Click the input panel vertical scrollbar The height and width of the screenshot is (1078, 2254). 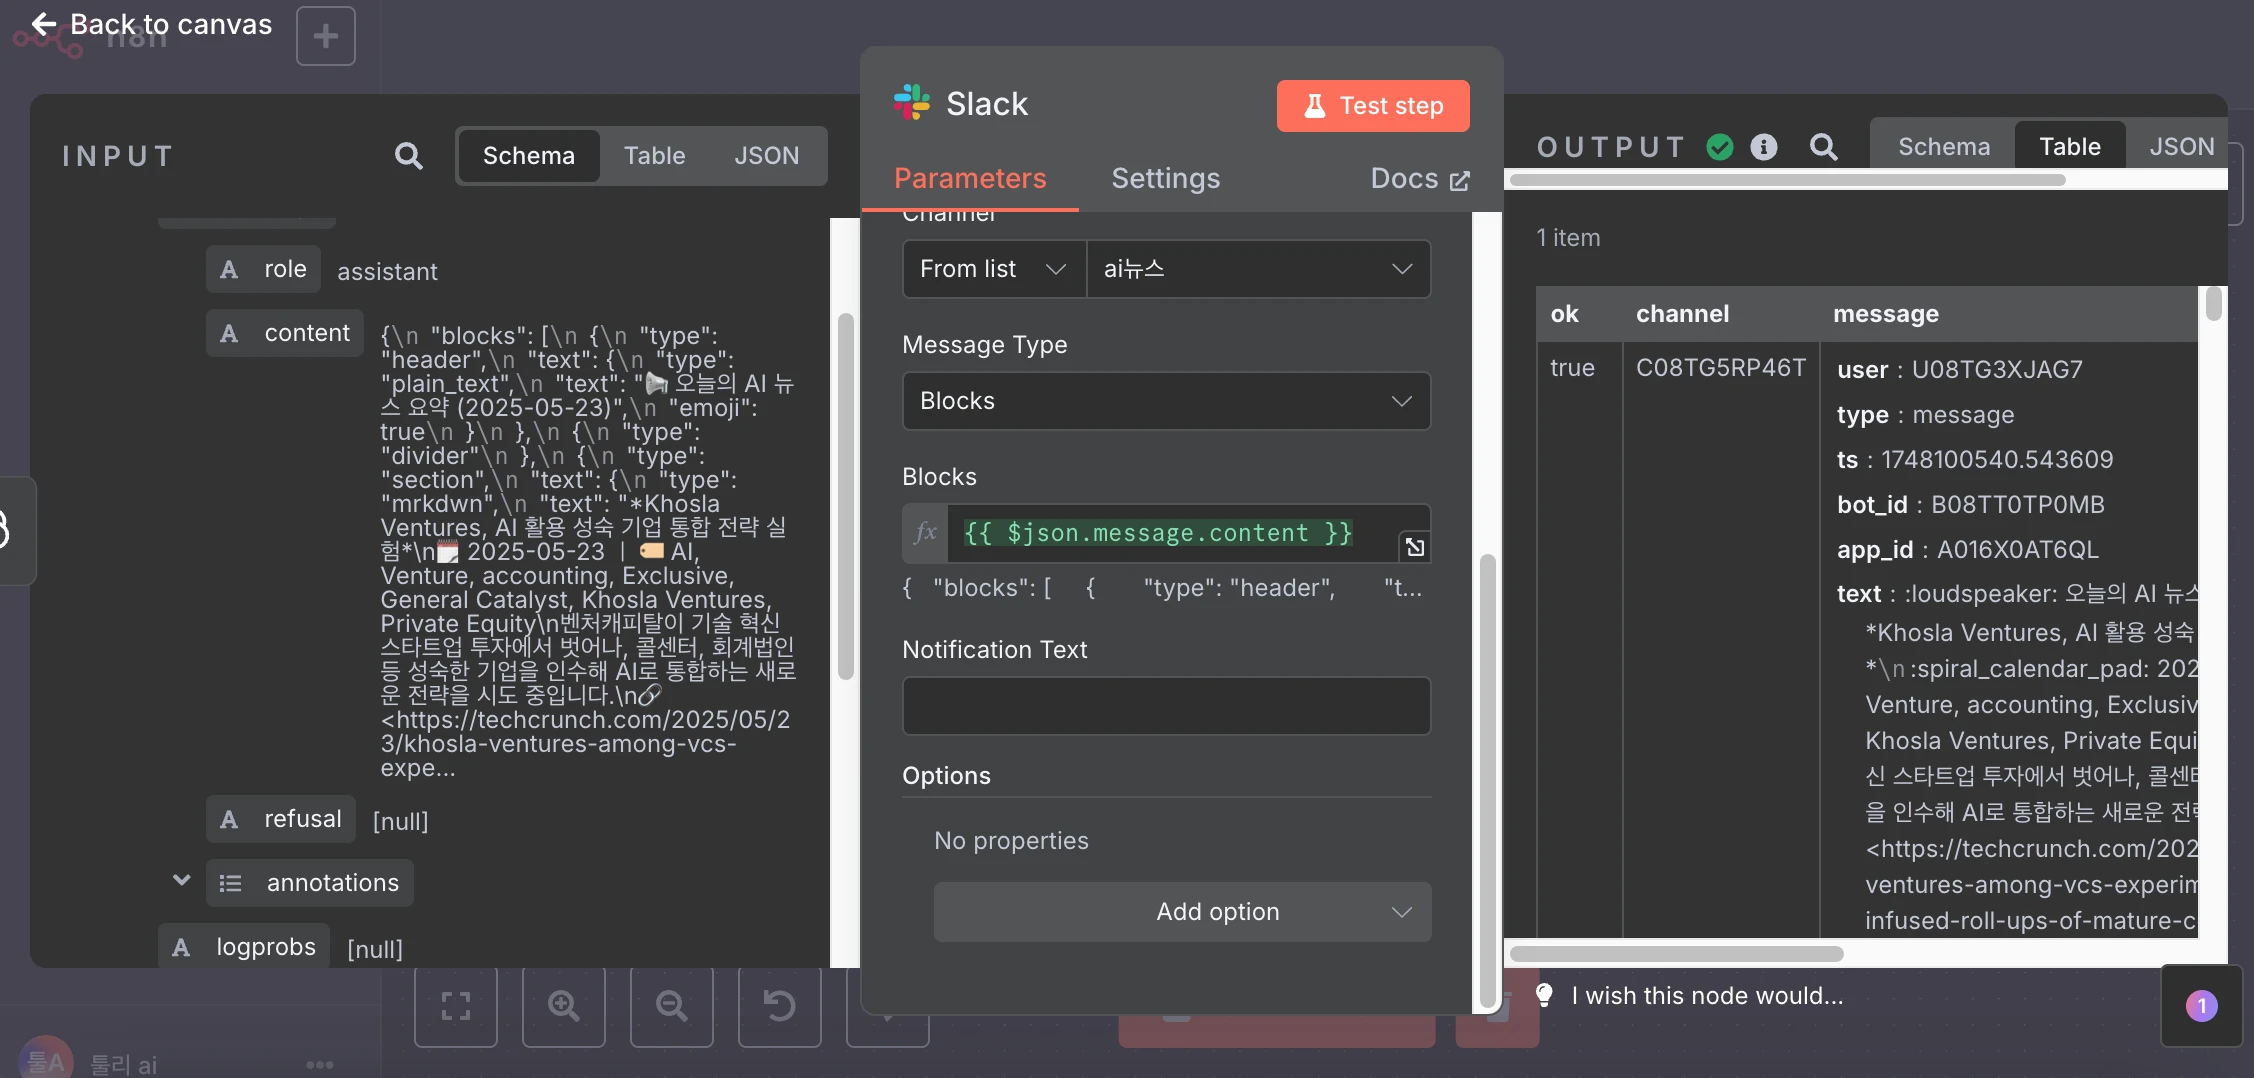coord(845,498)
